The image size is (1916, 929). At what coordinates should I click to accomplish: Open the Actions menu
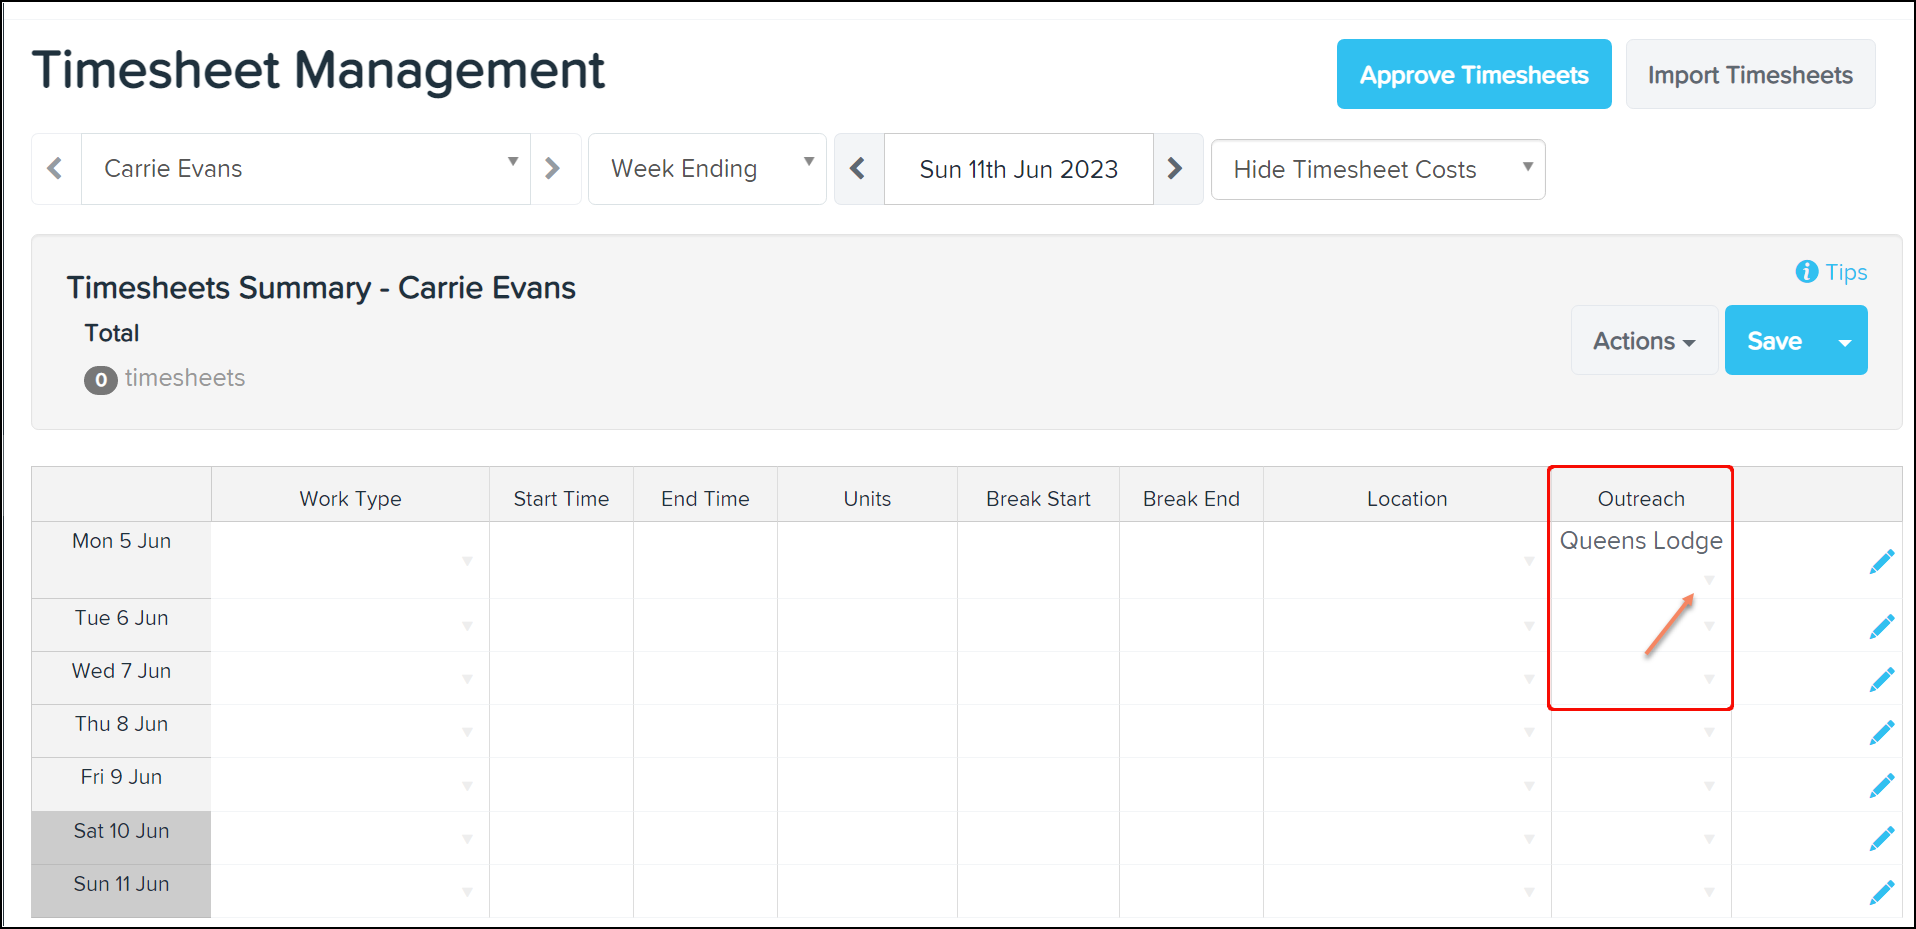click(x=1643, y=340)
